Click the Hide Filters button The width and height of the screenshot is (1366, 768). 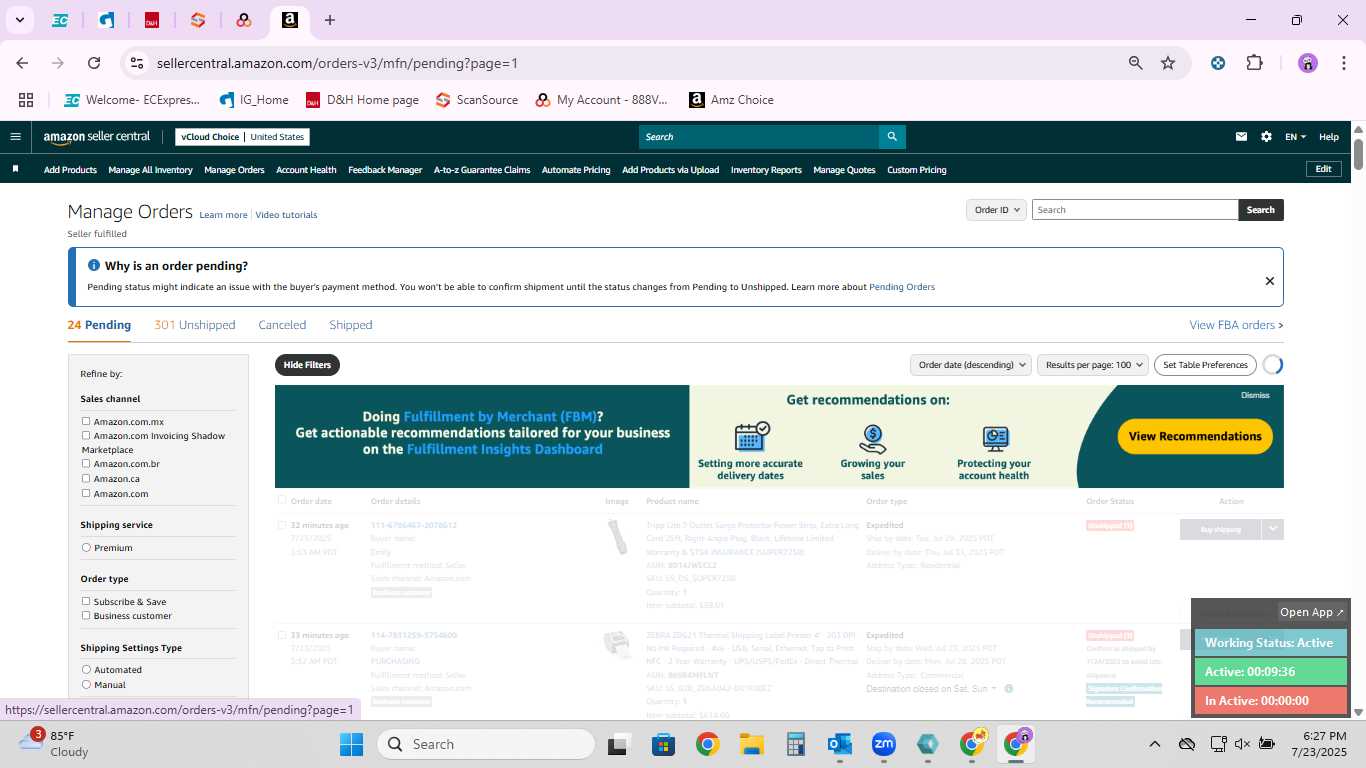tap(307, 365)
